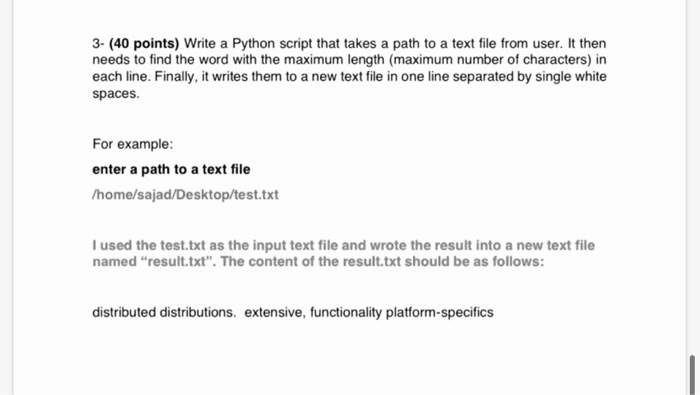
Task: Click the word "platform-specifics" at line end
Action: click(x=440, y=312)
